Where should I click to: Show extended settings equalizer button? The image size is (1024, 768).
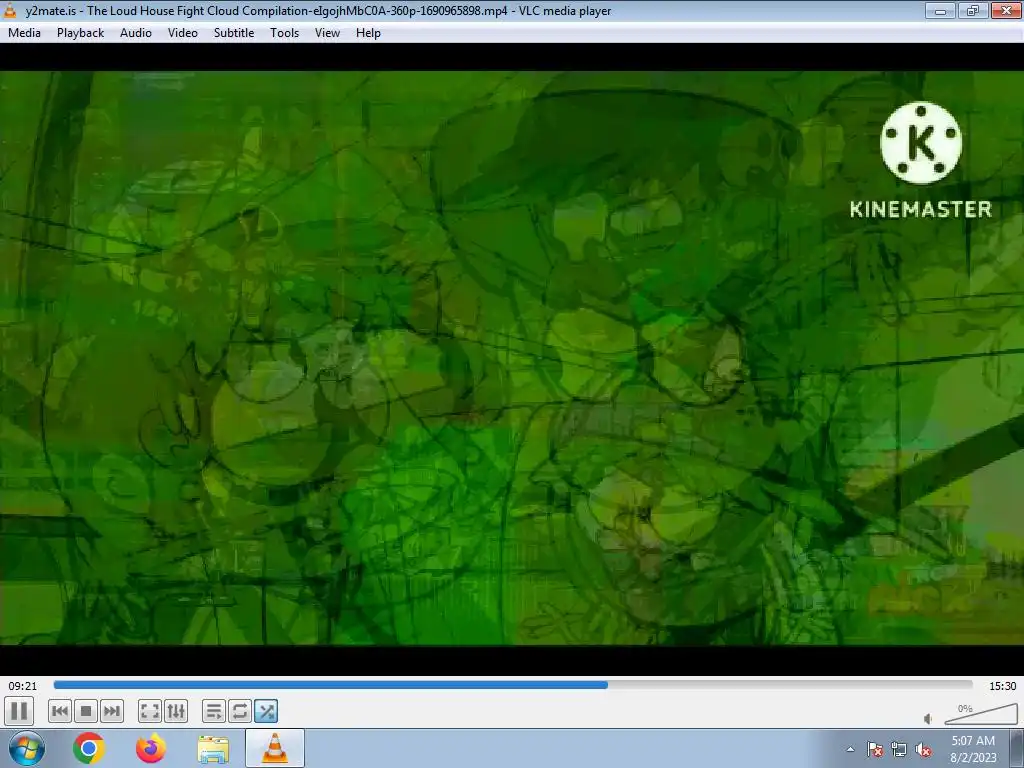pyautogui.click(x=176, y=711)
